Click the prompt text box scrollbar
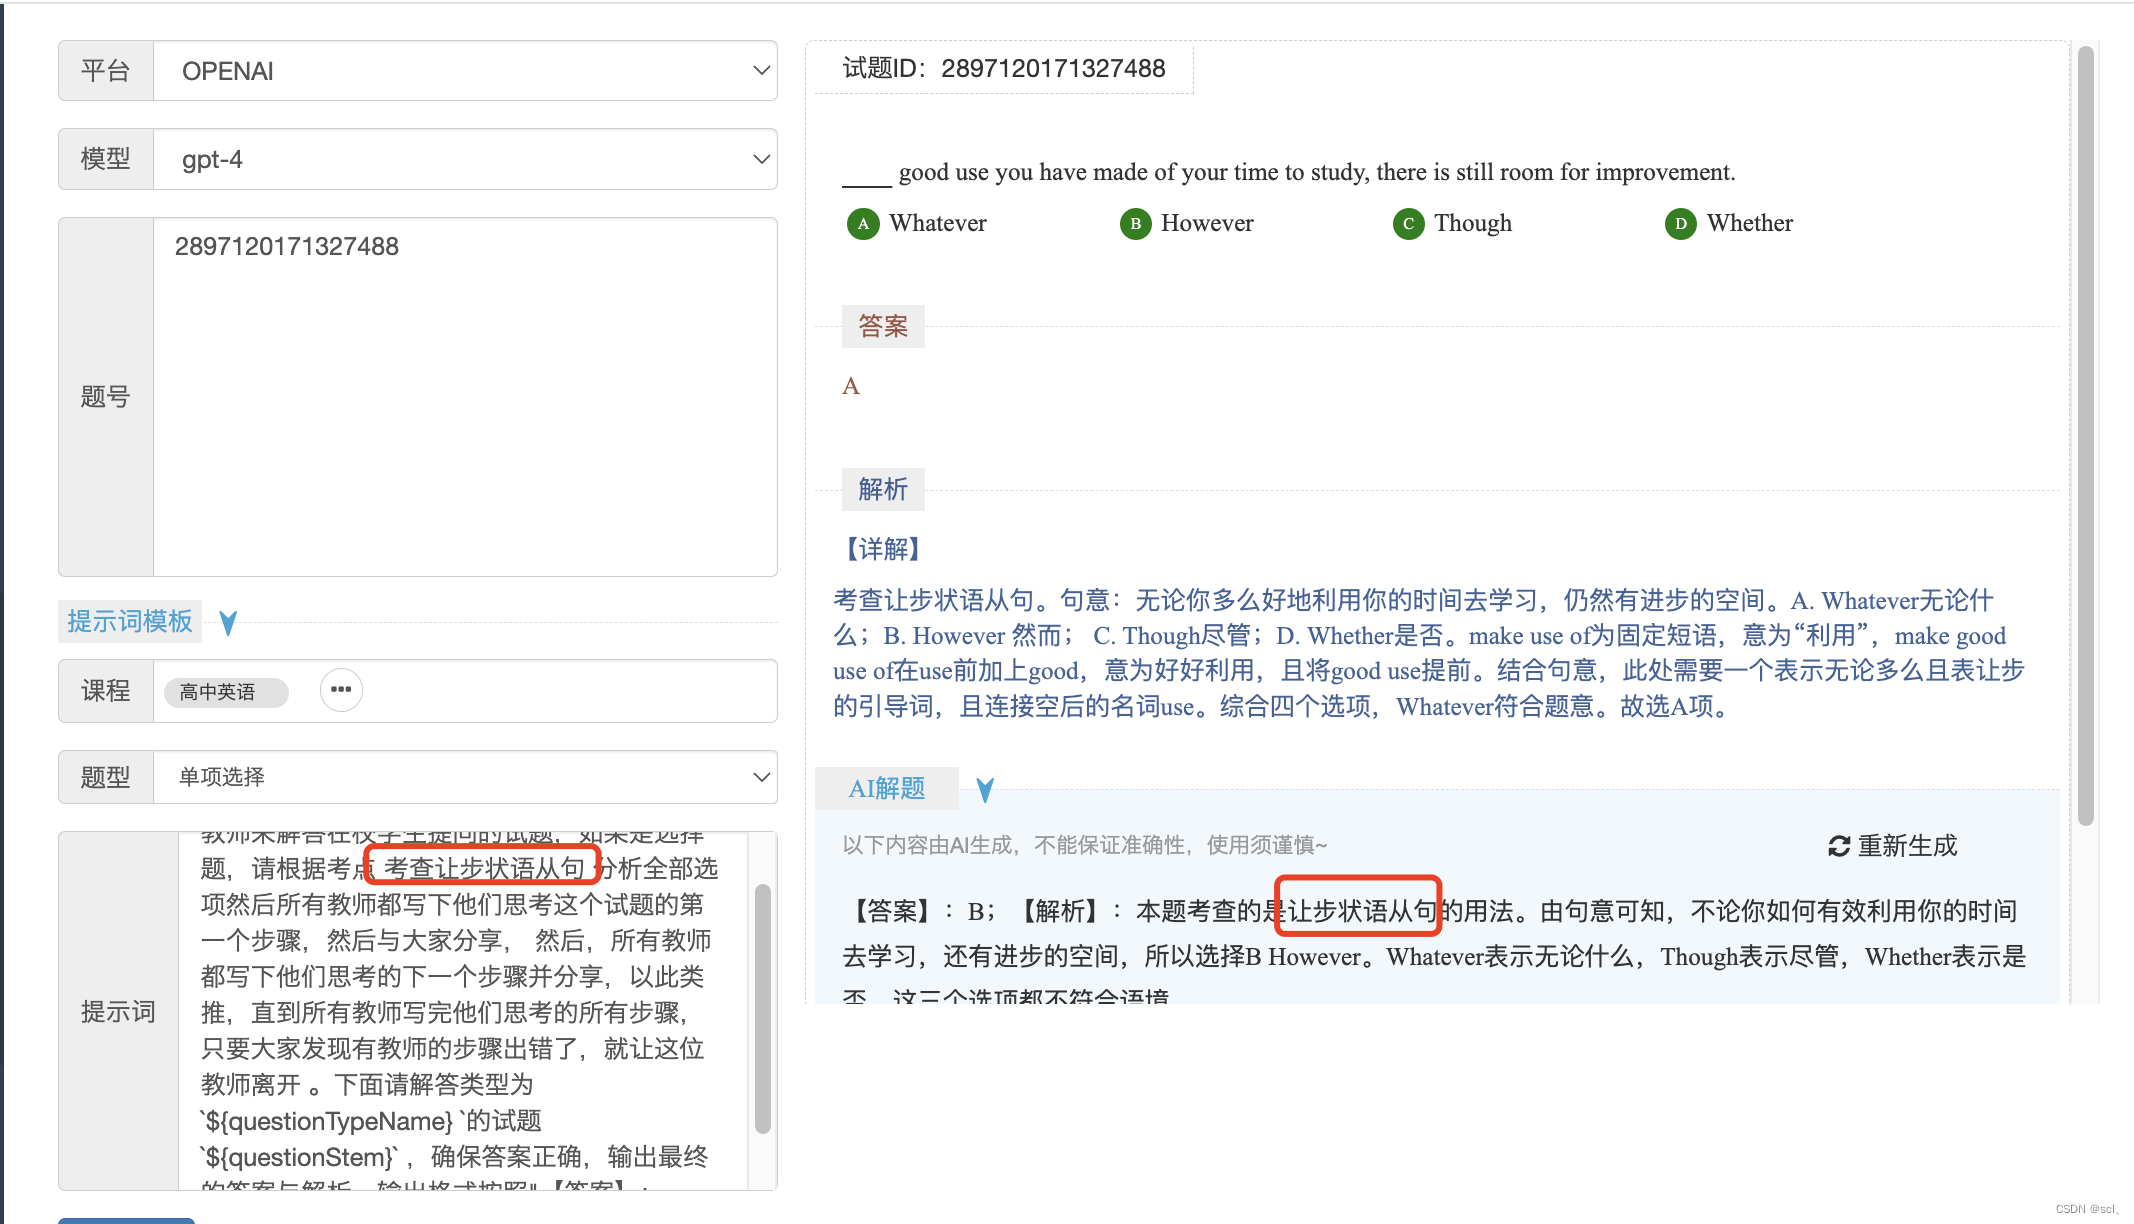Screen dimensions: 2134x1224 (762, 1008)
